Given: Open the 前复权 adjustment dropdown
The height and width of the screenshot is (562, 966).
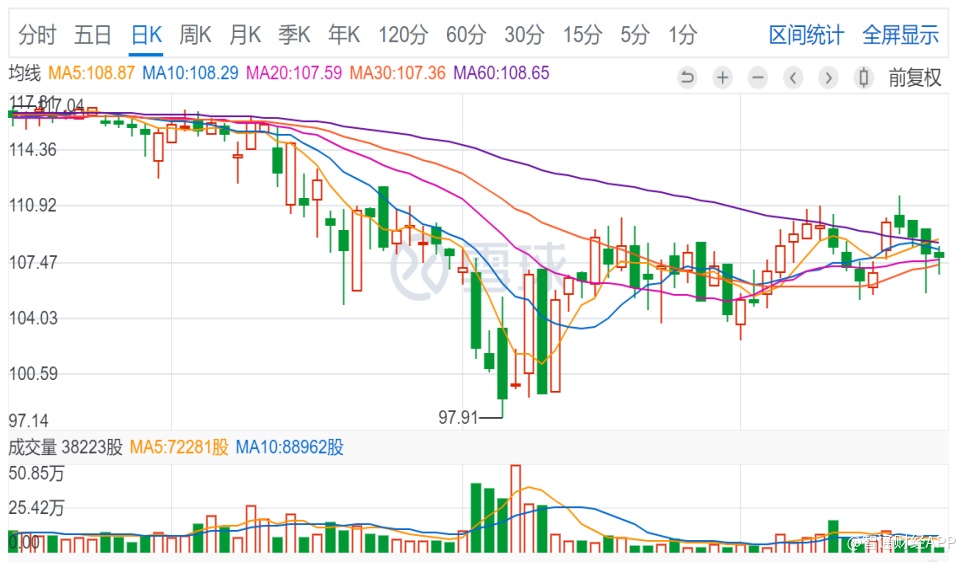Looking at the screenshot, I should point(914,78).
